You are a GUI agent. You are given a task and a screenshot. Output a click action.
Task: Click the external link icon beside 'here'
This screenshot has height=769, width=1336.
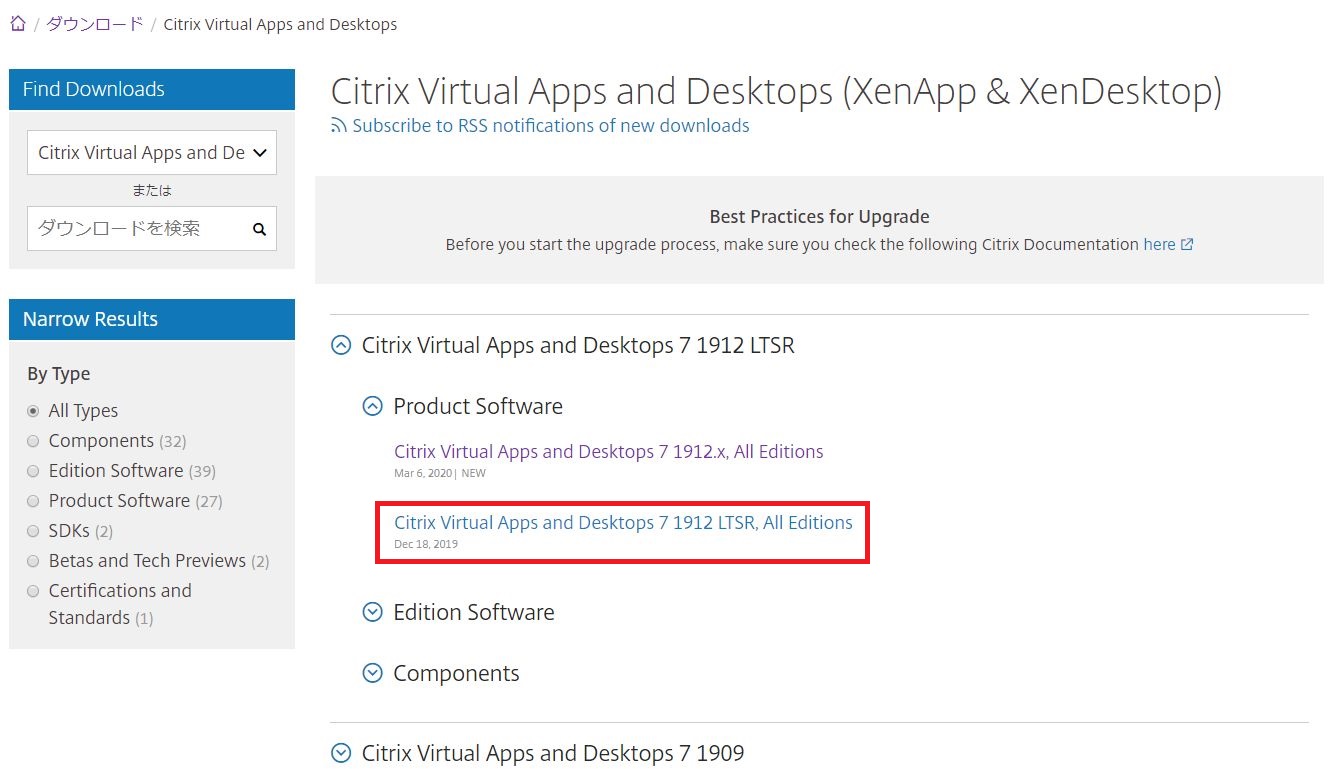(1187, 244)
